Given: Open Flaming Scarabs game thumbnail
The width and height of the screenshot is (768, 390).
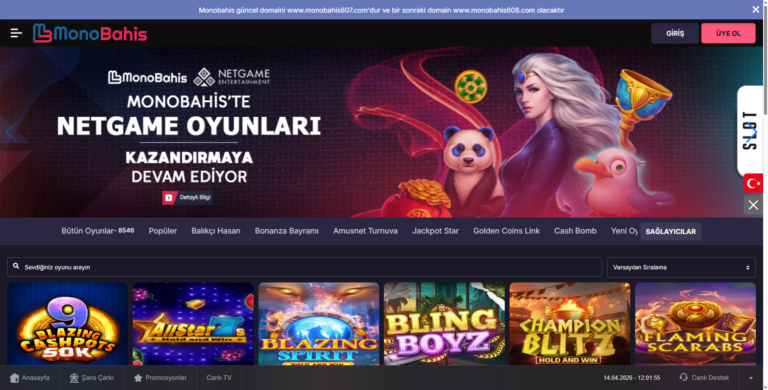Looking at the screenshot, I should 696,323.
